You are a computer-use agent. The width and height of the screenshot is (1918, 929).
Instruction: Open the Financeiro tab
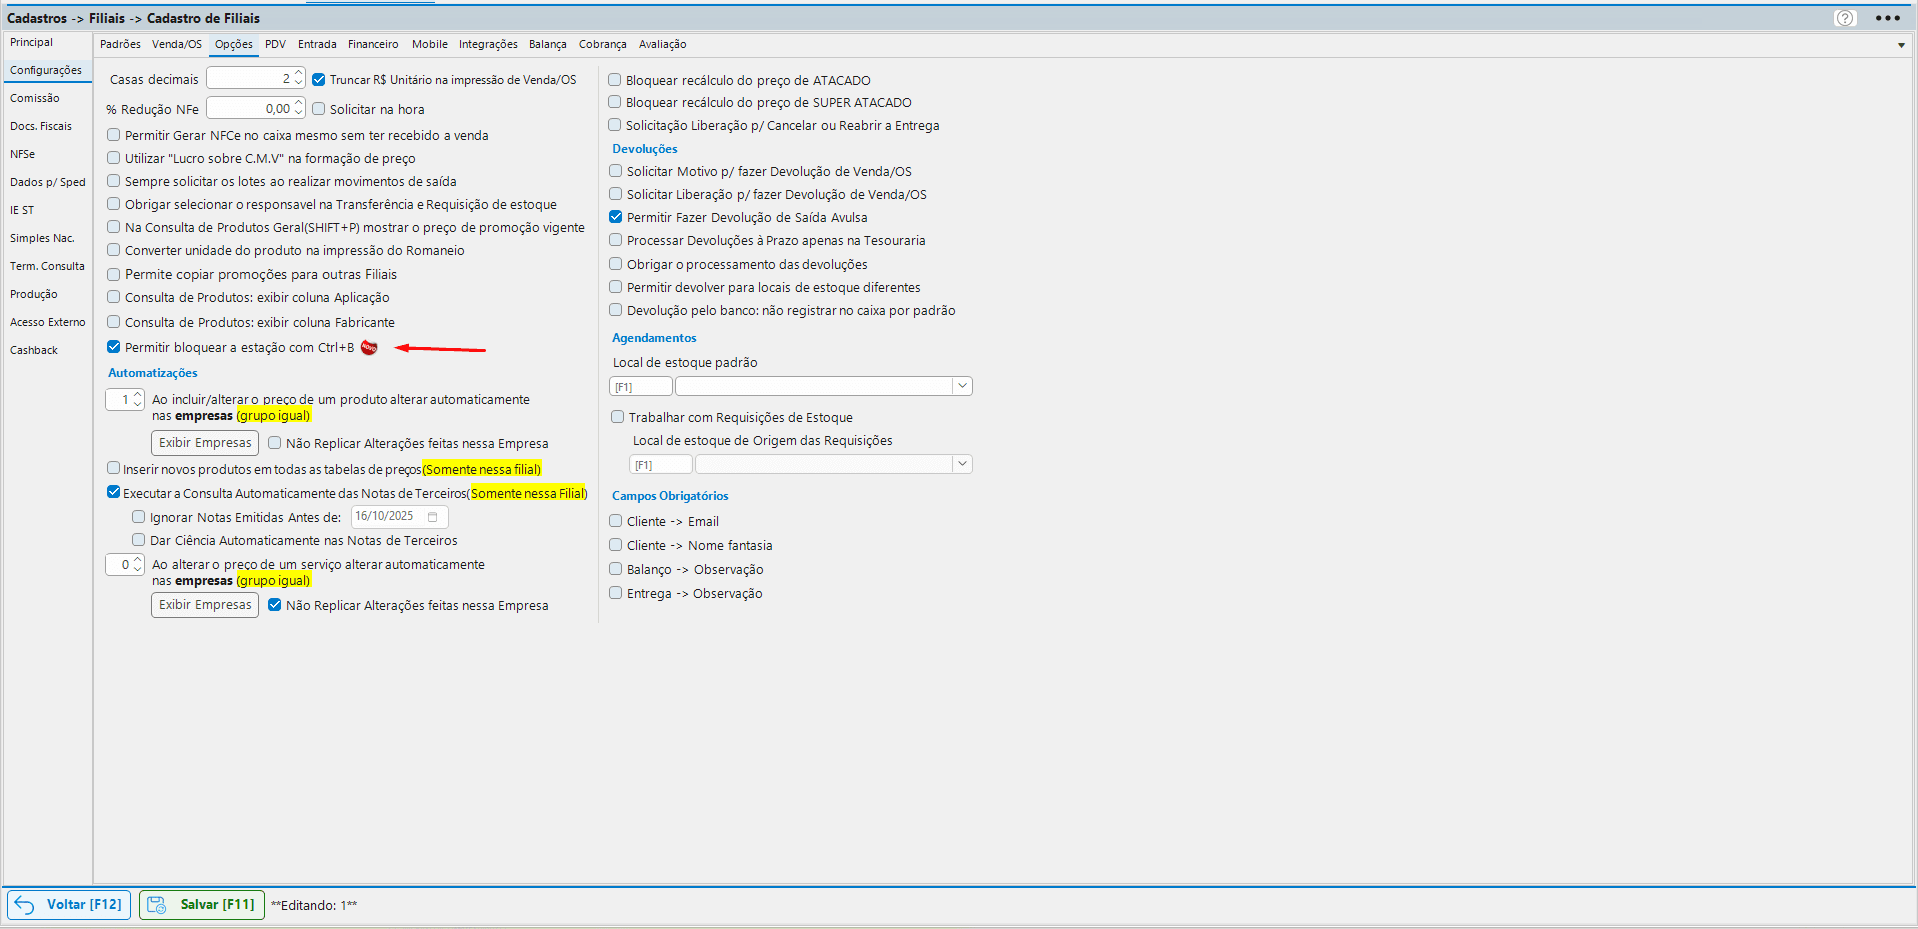coord(373,44)
